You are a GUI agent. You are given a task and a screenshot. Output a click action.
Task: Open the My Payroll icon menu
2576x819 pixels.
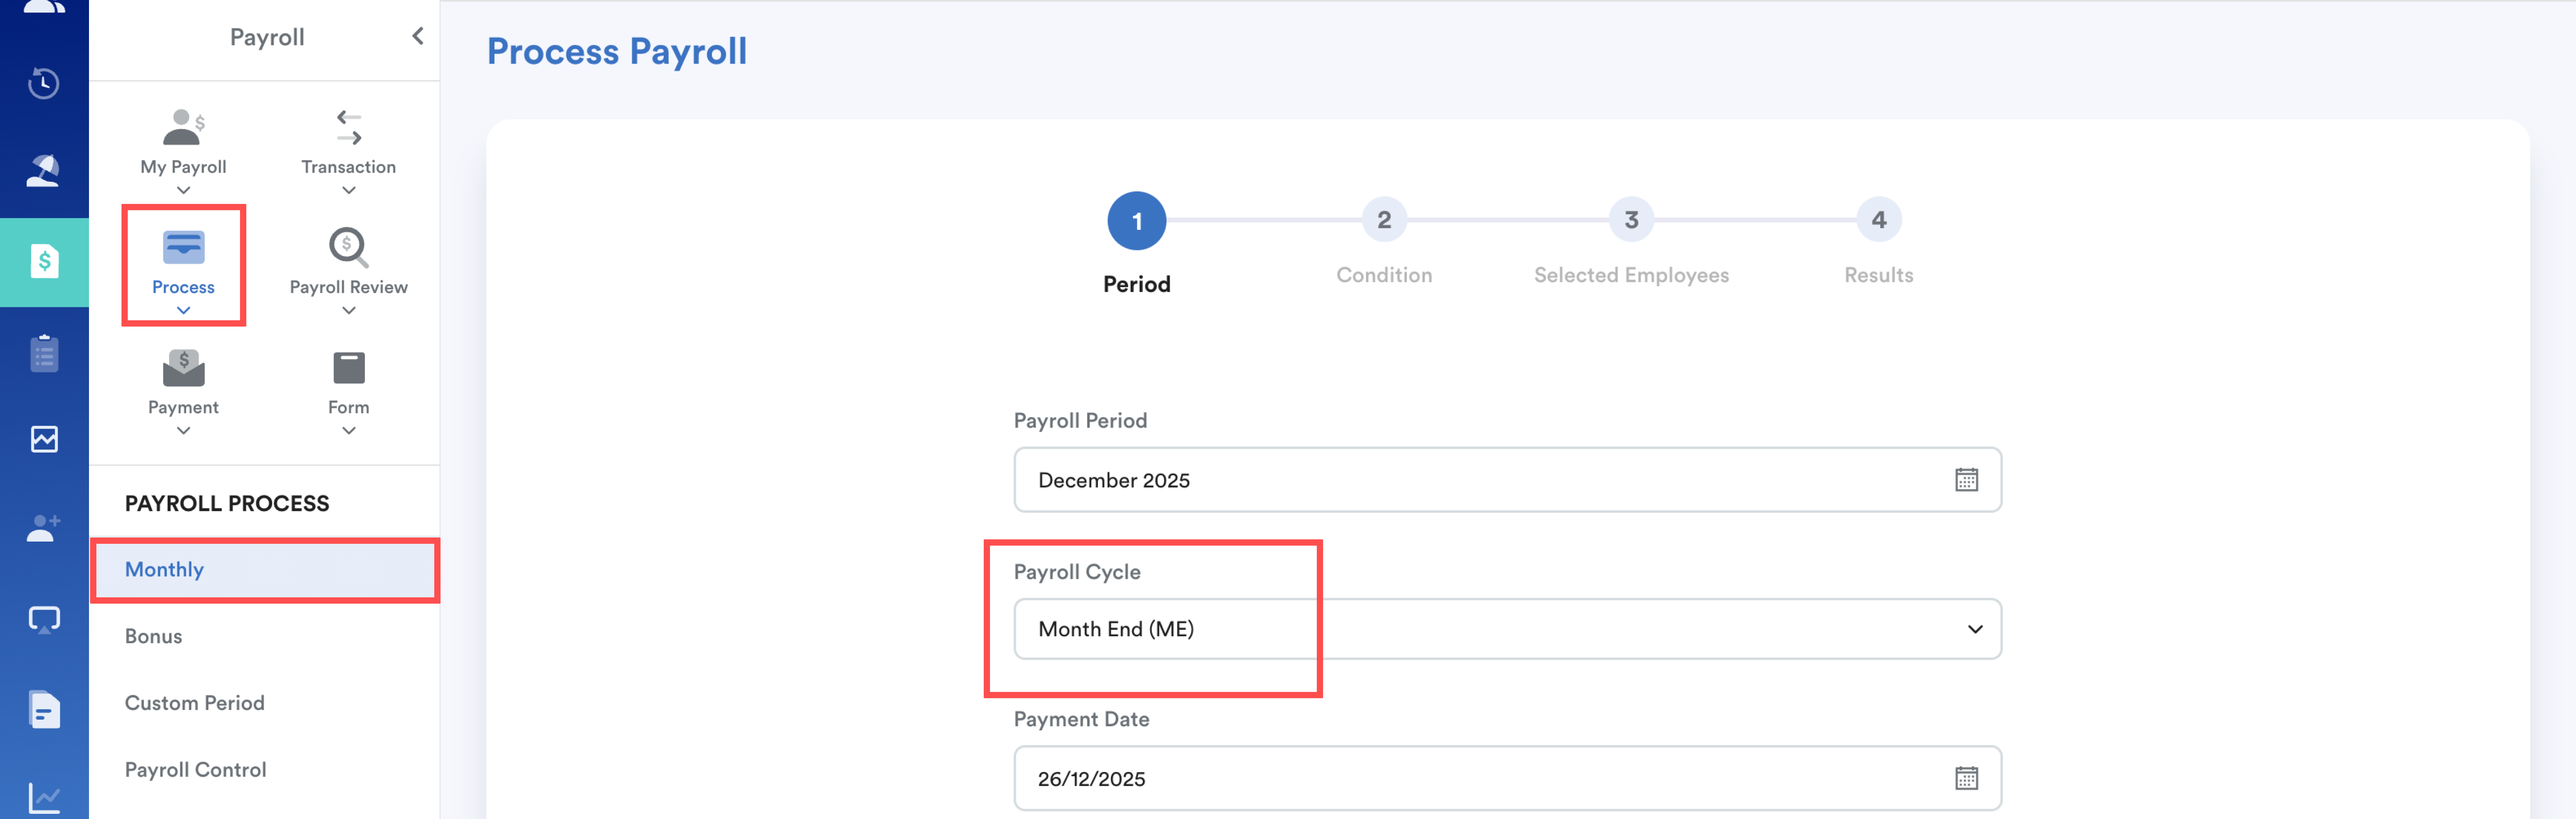point(183,128)
